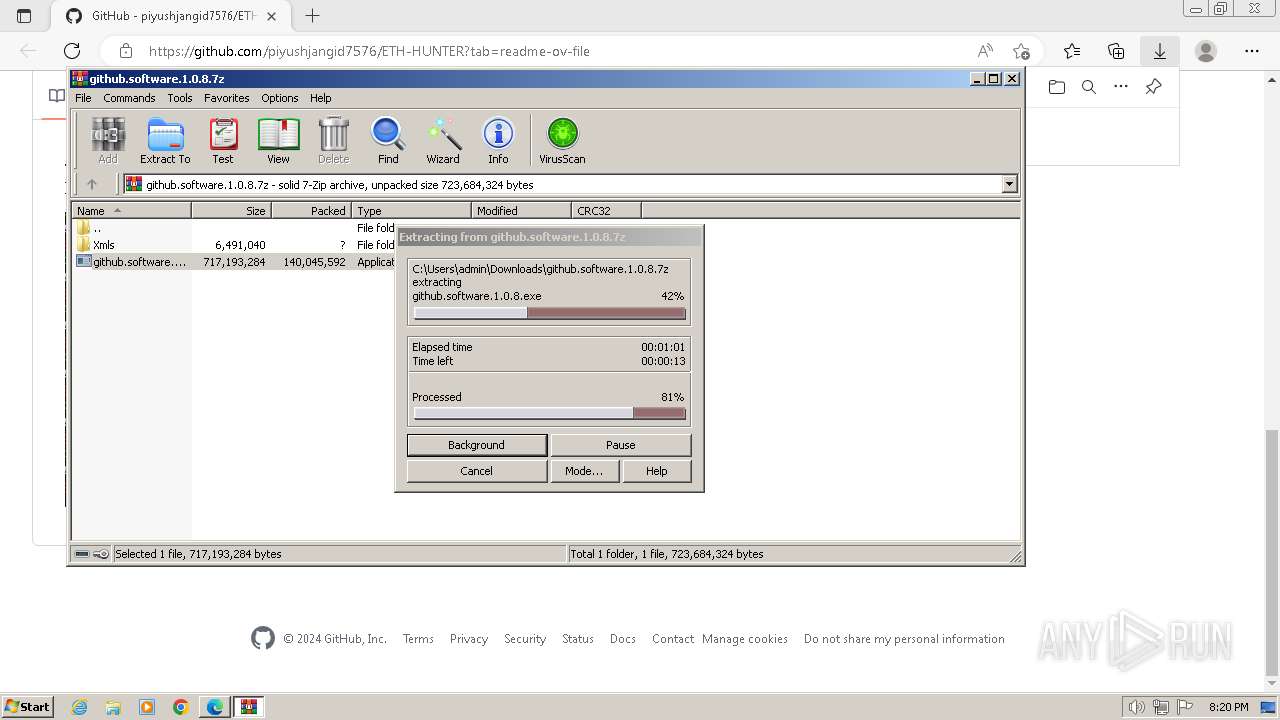
Task: Click Manage cookies link
Action: click(x=745, y=639)
